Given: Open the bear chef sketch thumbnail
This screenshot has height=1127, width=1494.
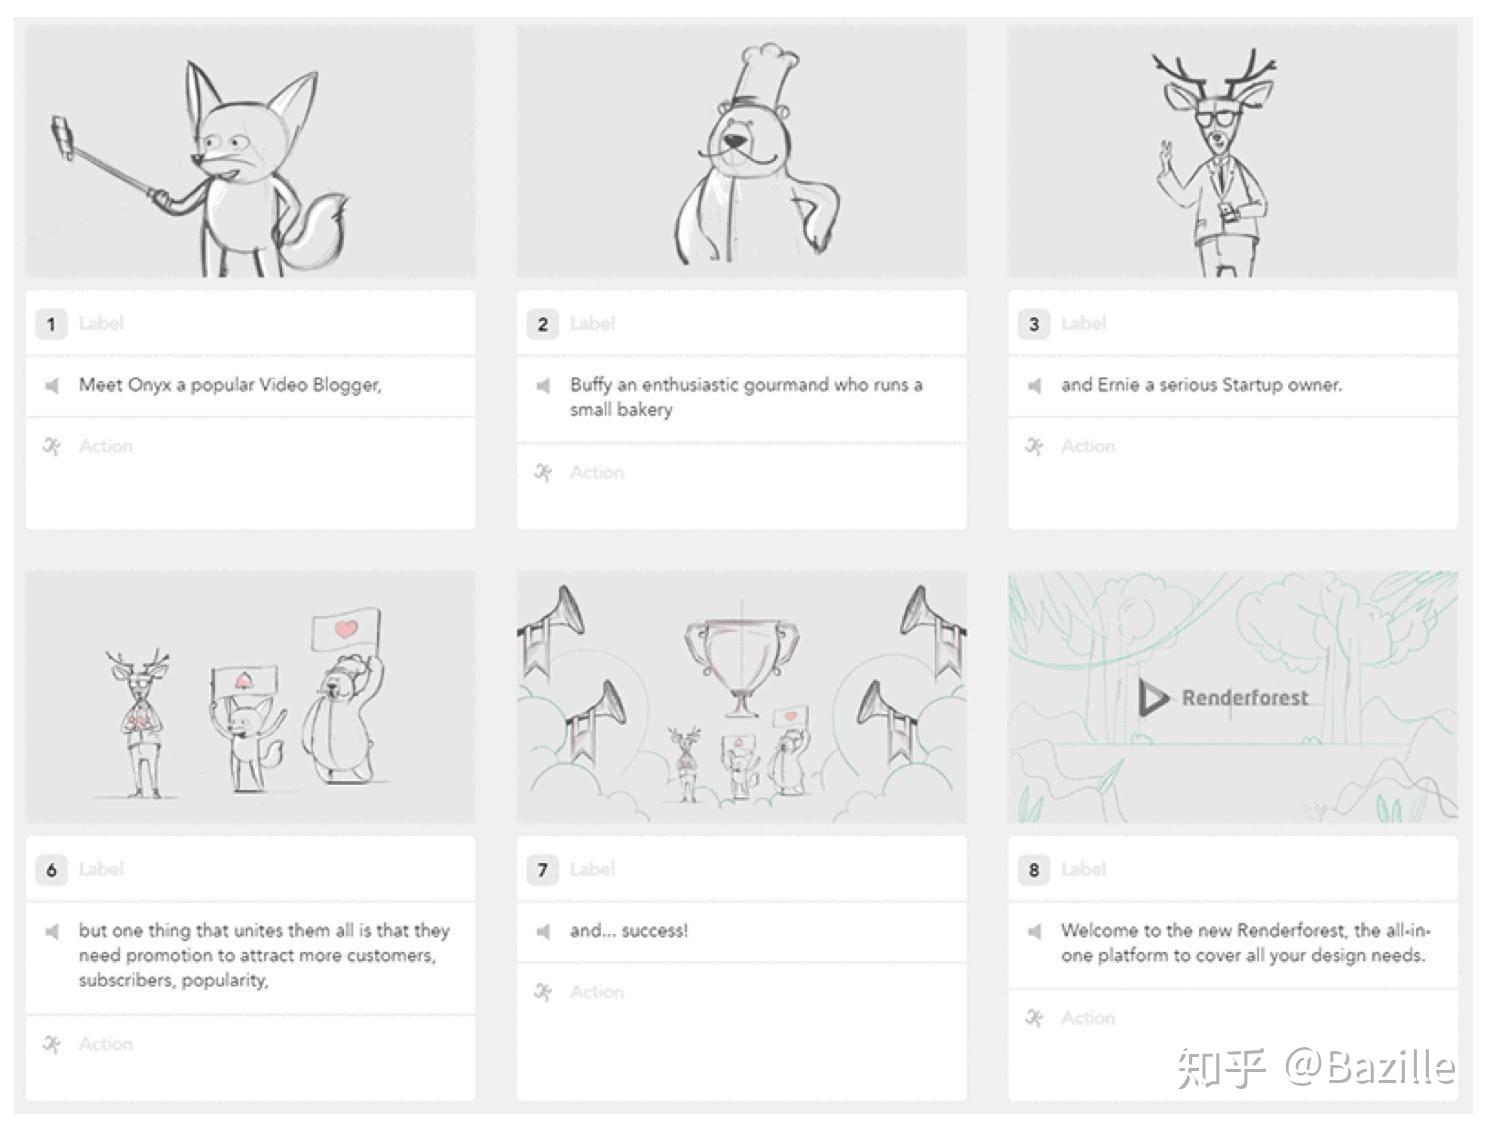Looking at the screenshot, I should [x=741, y=151].
